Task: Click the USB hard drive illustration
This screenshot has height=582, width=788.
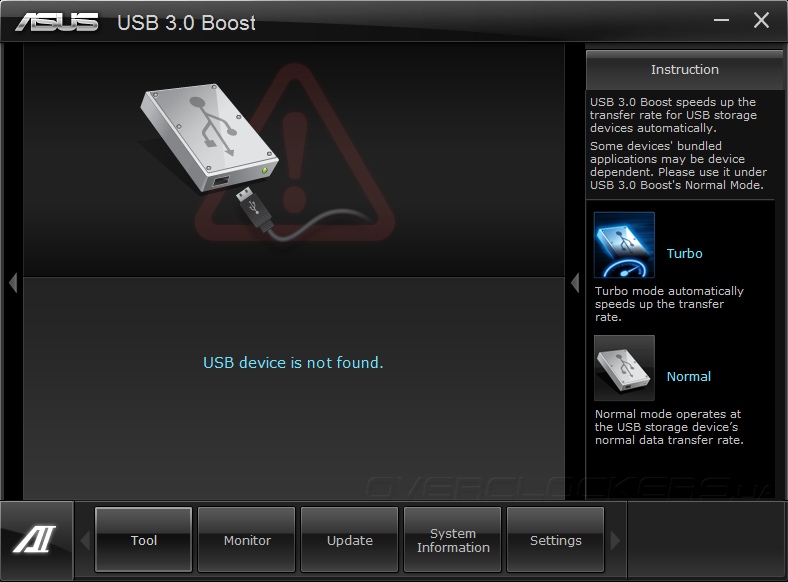Action: (x=209, y=137)
